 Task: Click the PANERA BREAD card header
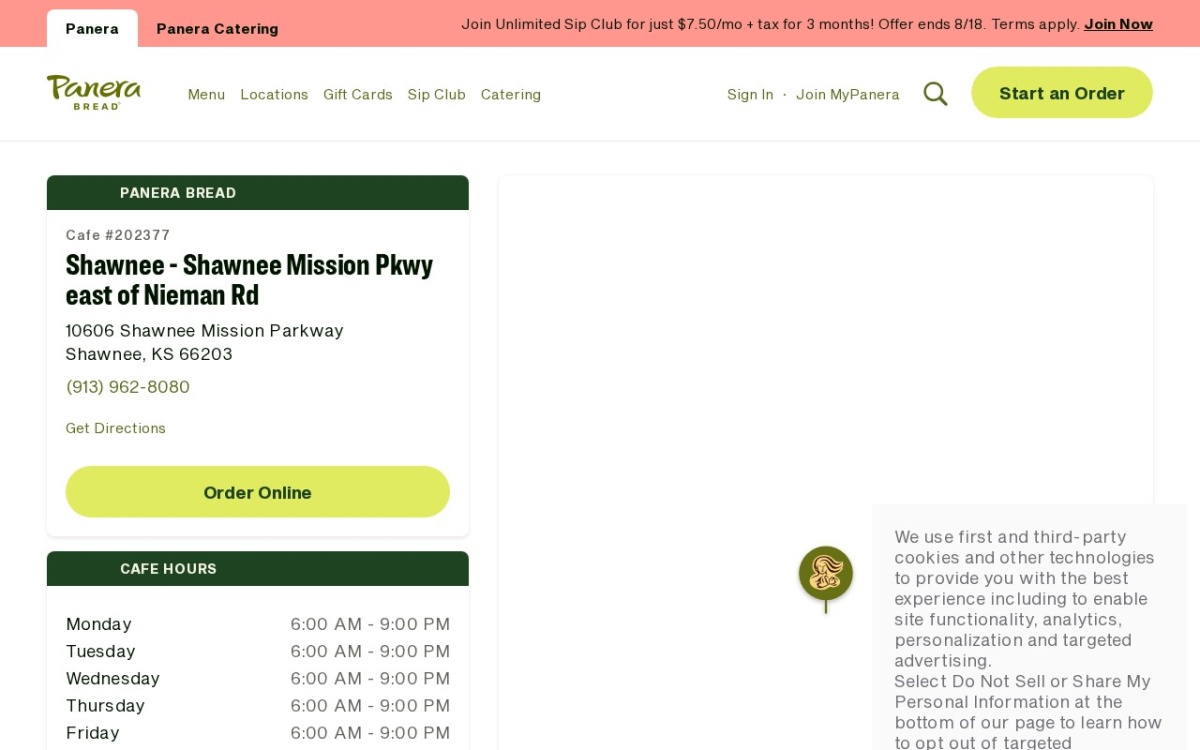point(258,193)
